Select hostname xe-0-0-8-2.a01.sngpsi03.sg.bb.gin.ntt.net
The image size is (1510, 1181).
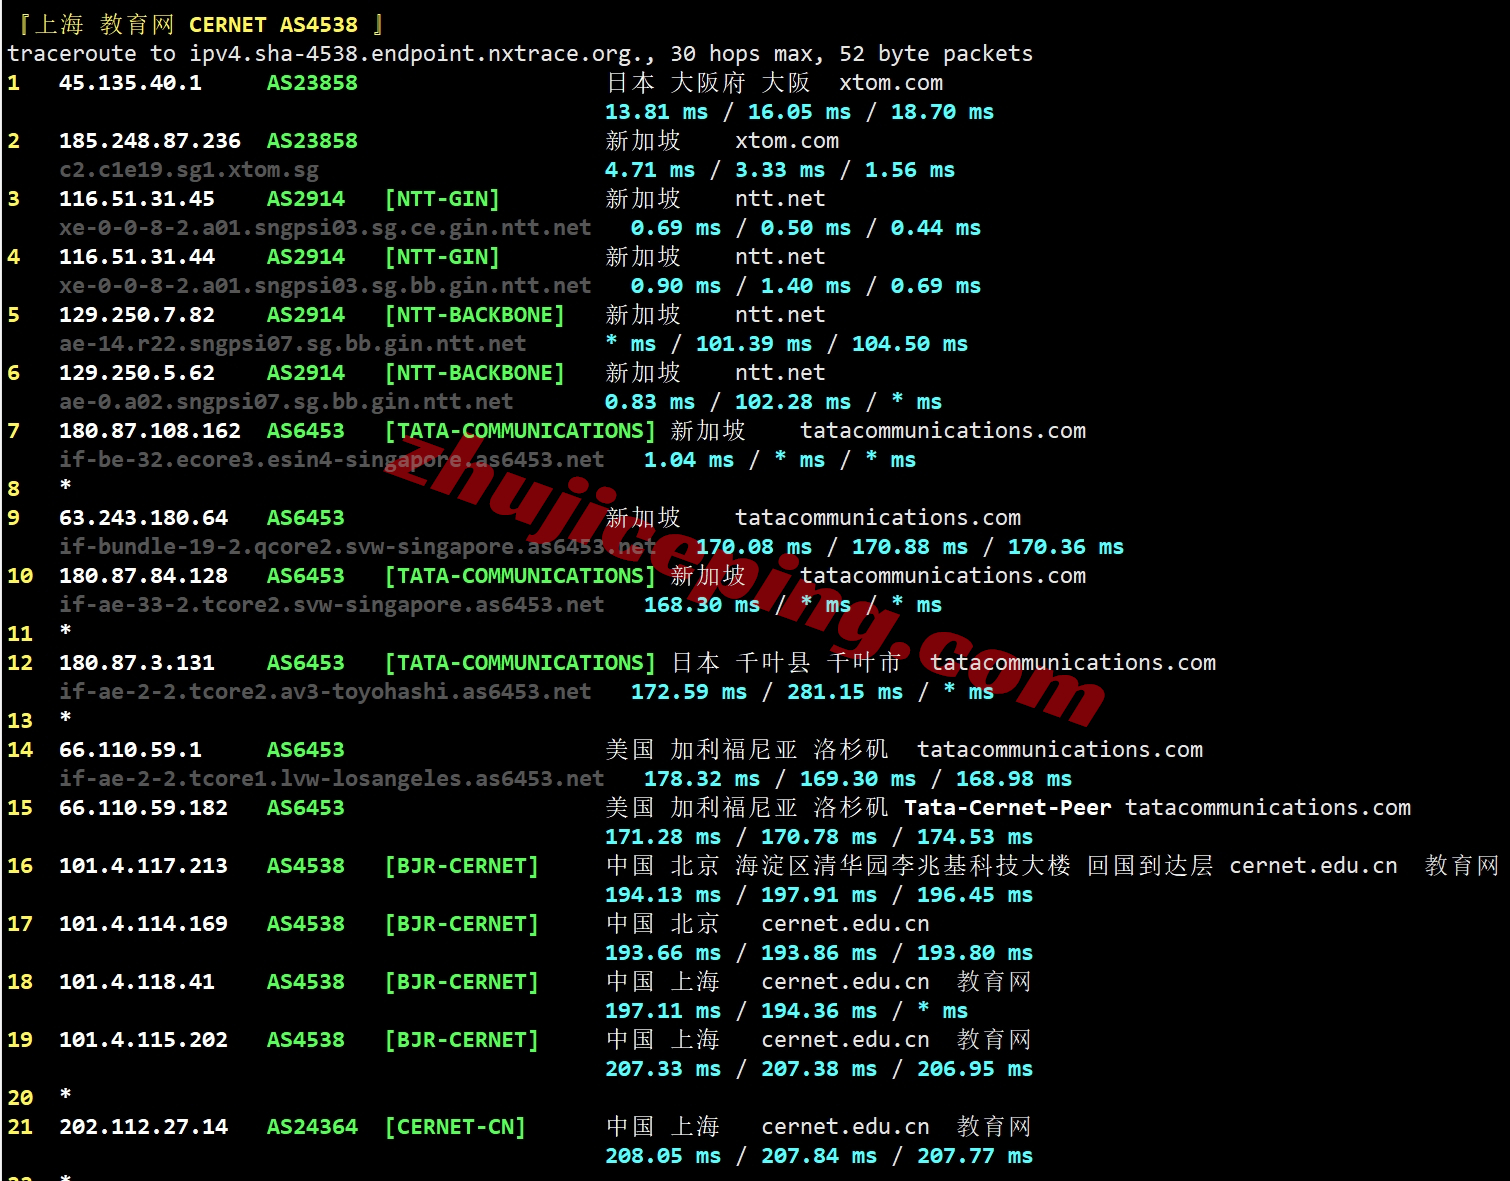tap(325, 285)
